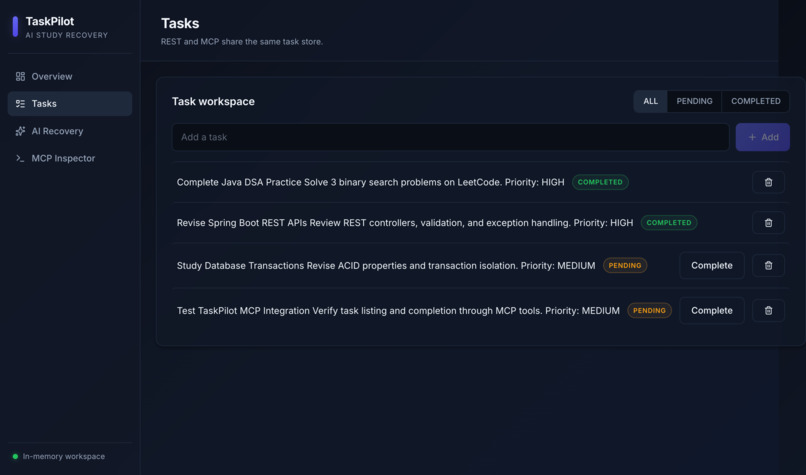Click PENDING badge on MCP Integration task
The width and height of the screenshot is (806, 475).
coord(649,310)
